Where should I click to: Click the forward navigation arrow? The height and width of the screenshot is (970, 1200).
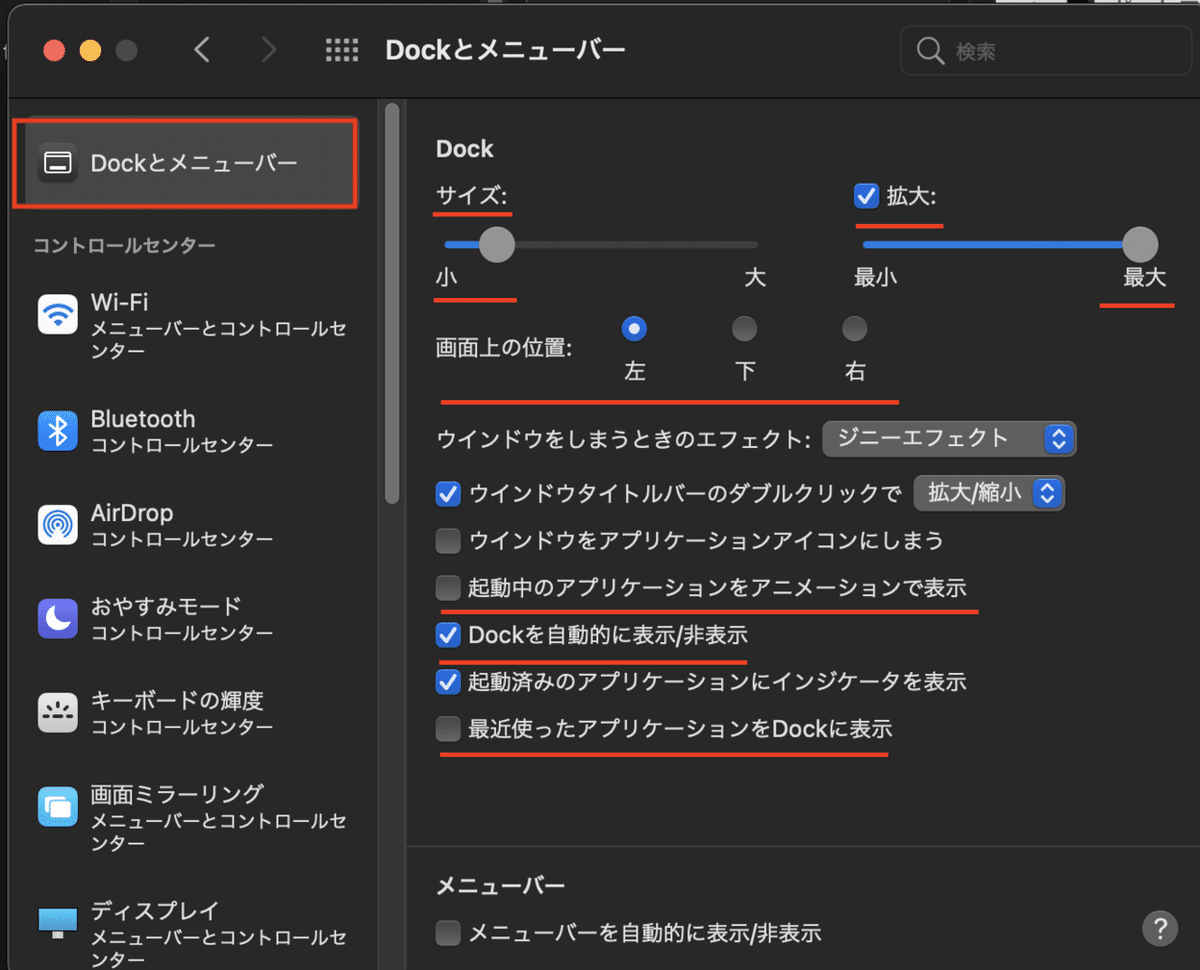click(x=268, y=49)
